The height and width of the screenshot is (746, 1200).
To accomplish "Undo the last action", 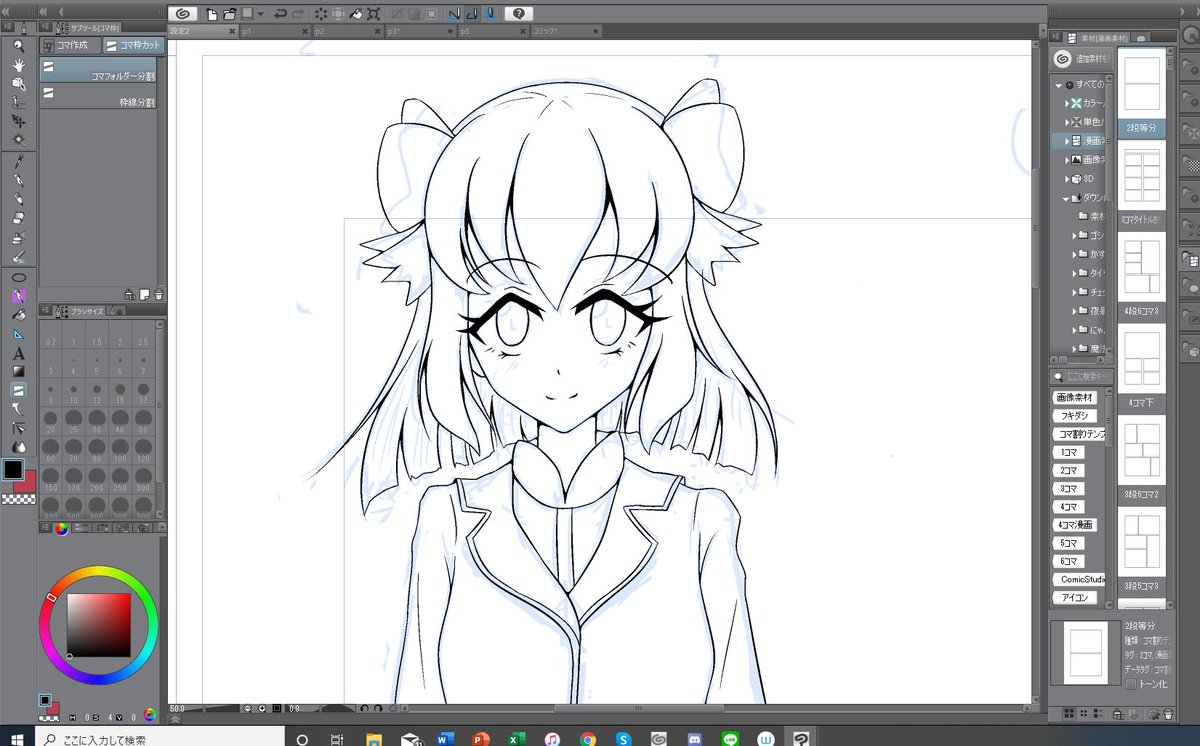I will [280, 14].
